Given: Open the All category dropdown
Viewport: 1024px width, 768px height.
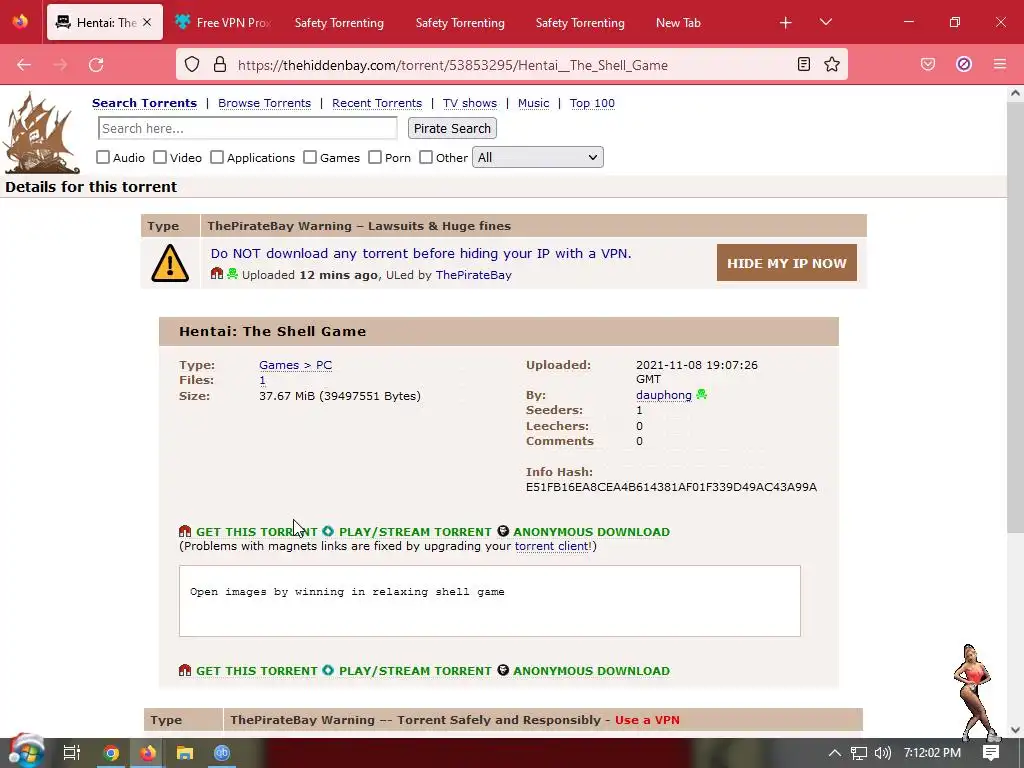Looking at the screenshot, I should (x=537, y=157).
